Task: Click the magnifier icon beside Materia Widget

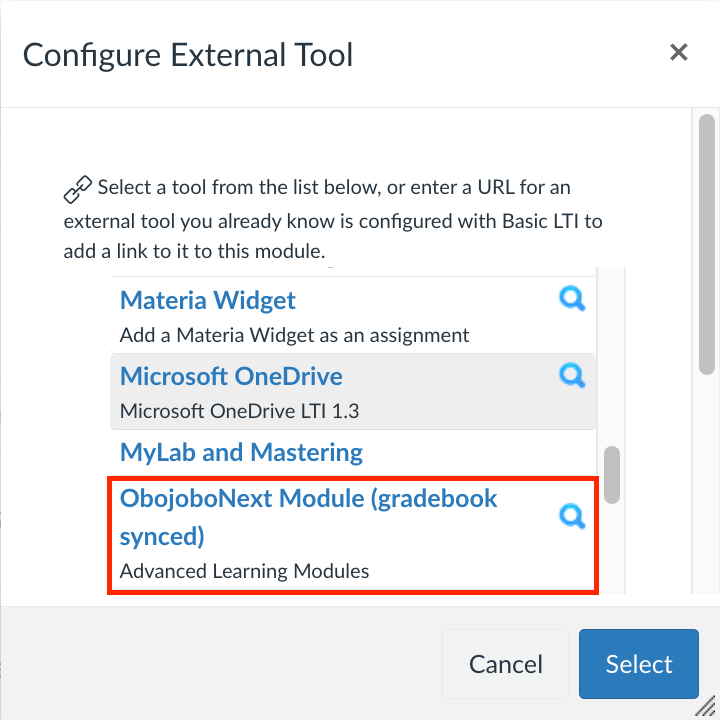Action: click(572, 299)
